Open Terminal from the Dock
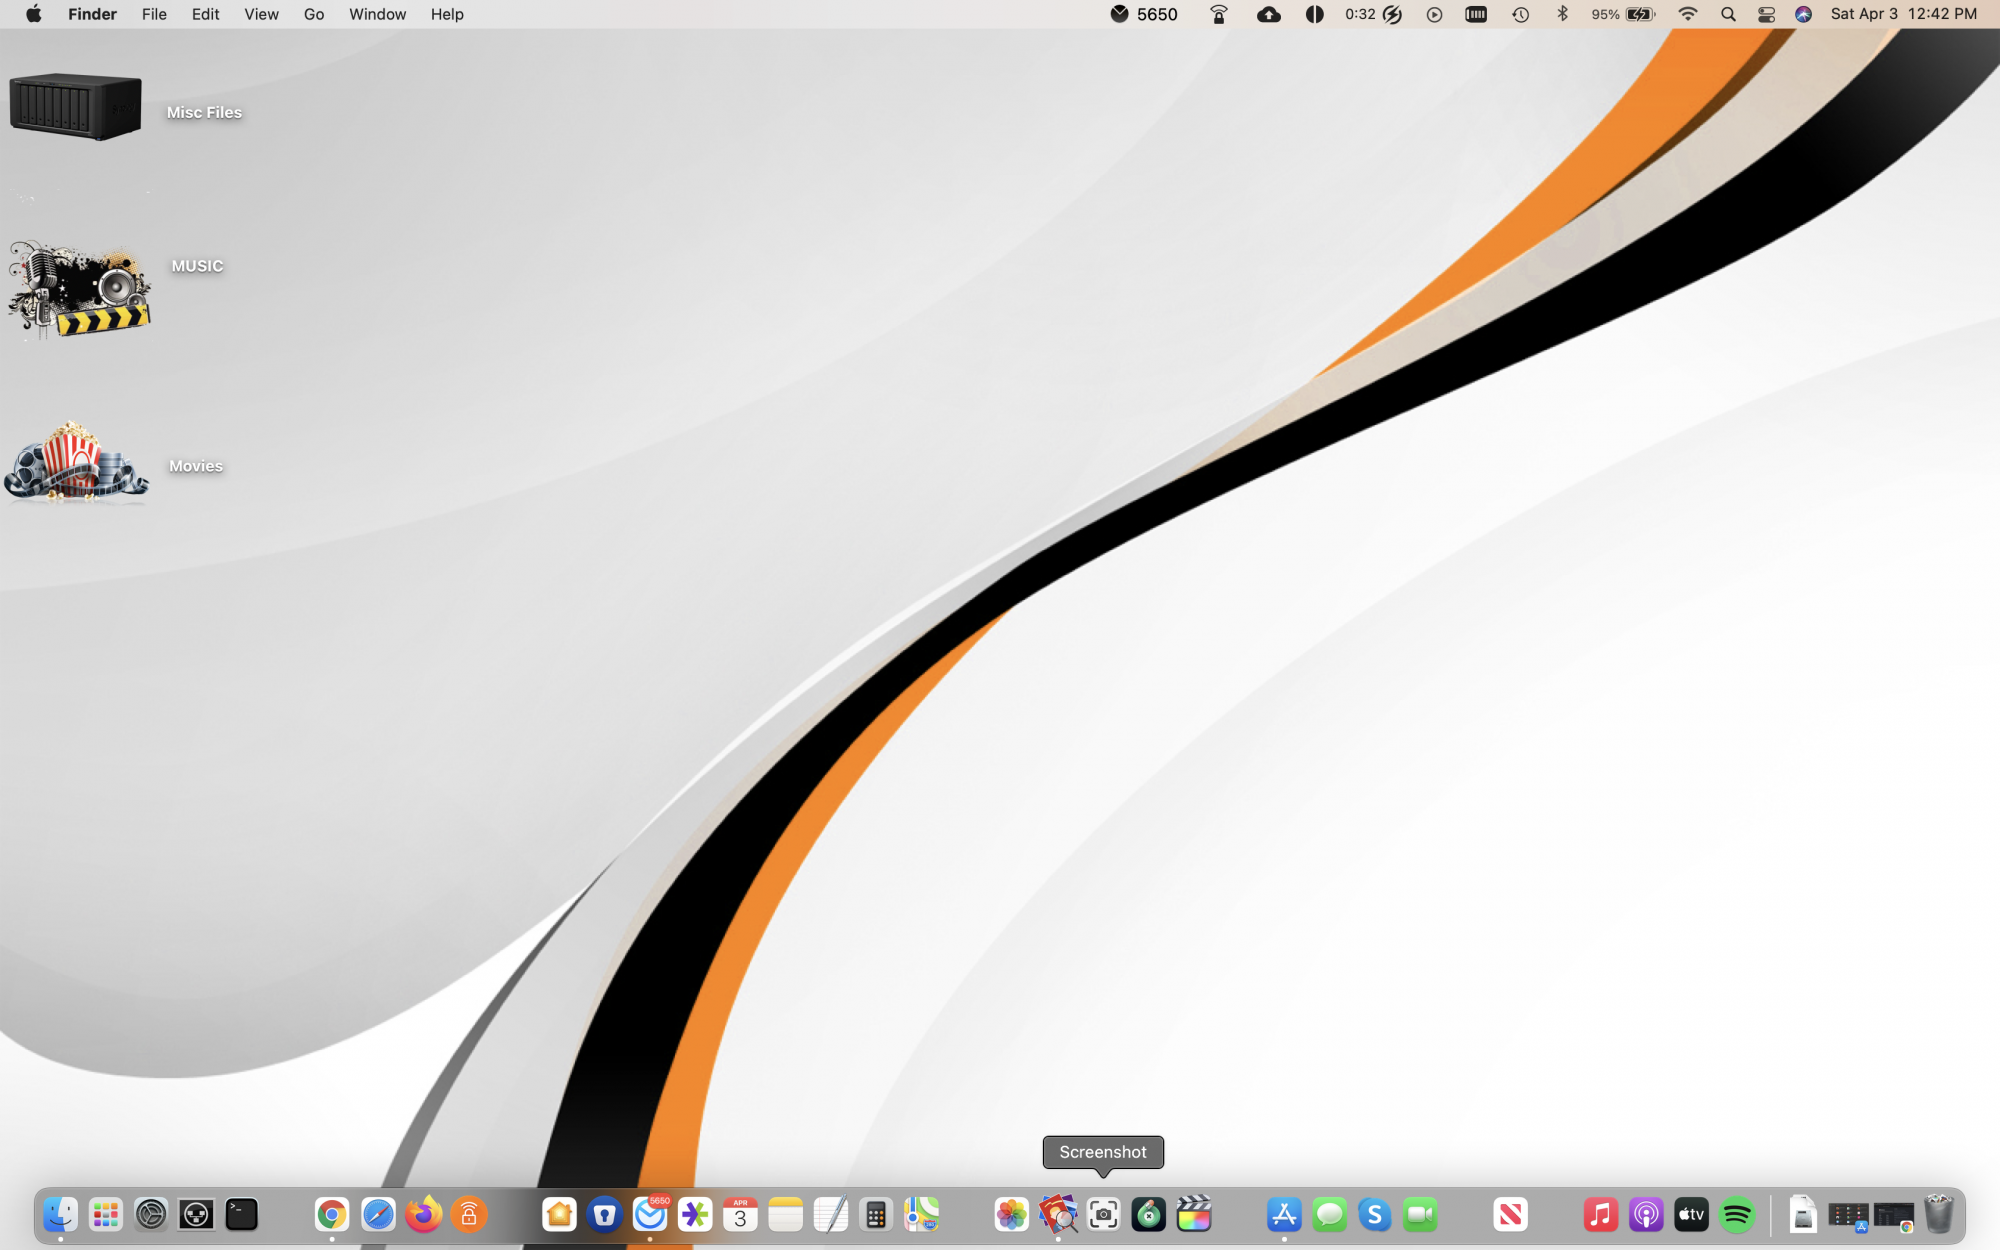This screenshot has height=1250, width=2000. tap(241, 1215)
